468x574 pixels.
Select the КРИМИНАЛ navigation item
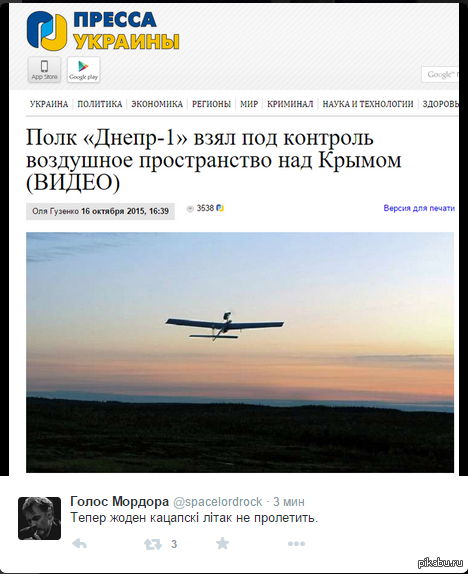click(290, 104)
